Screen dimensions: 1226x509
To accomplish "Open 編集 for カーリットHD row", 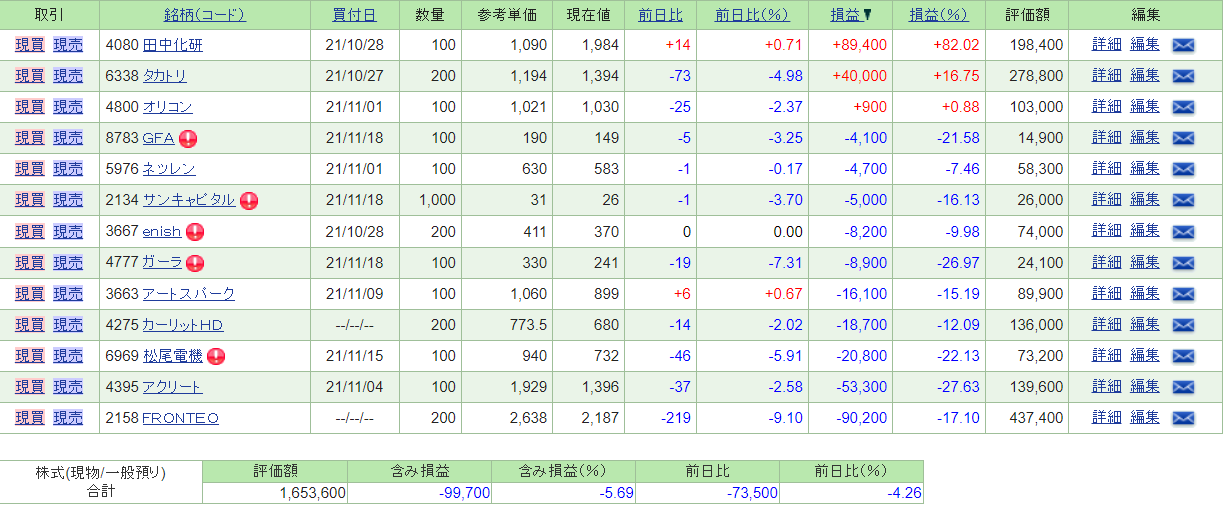I will [1145, 325].
